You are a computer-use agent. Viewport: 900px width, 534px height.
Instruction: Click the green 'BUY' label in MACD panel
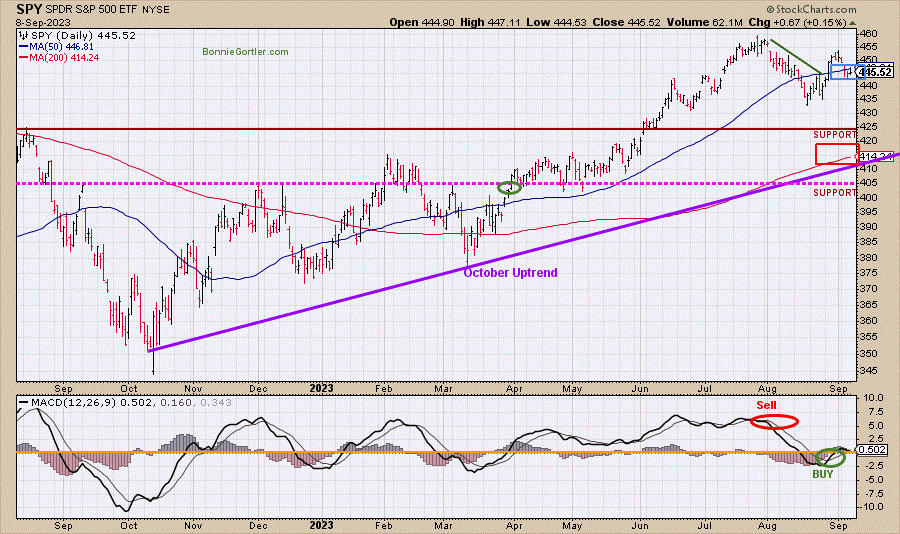pos(823,474)
